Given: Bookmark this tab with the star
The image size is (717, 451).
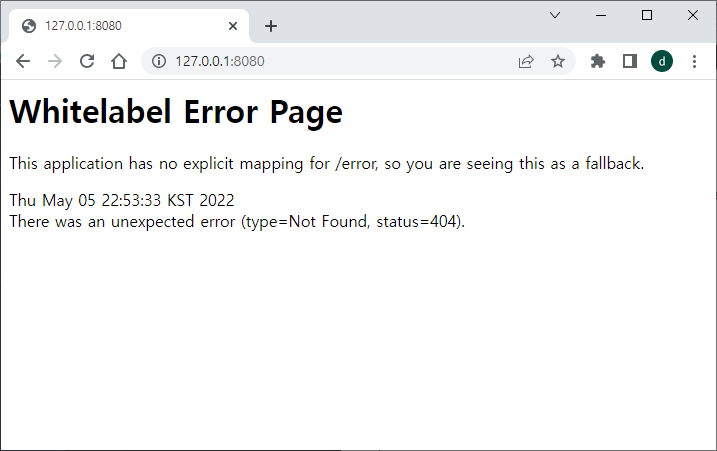Looking at the screenshot, I should coord(558,61).
